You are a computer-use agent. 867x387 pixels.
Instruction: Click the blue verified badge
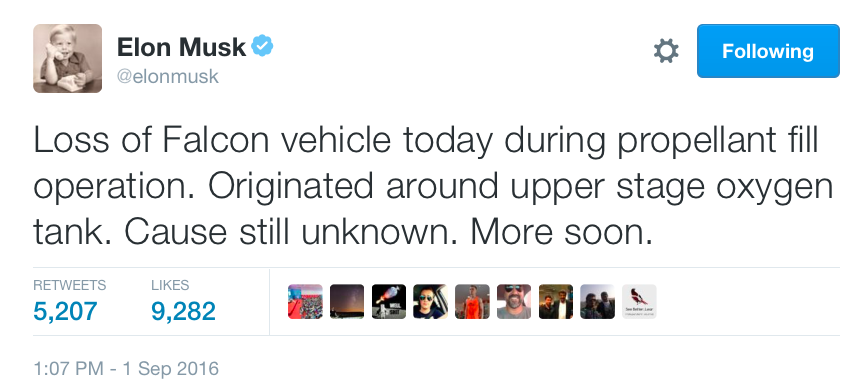point(262,46)
